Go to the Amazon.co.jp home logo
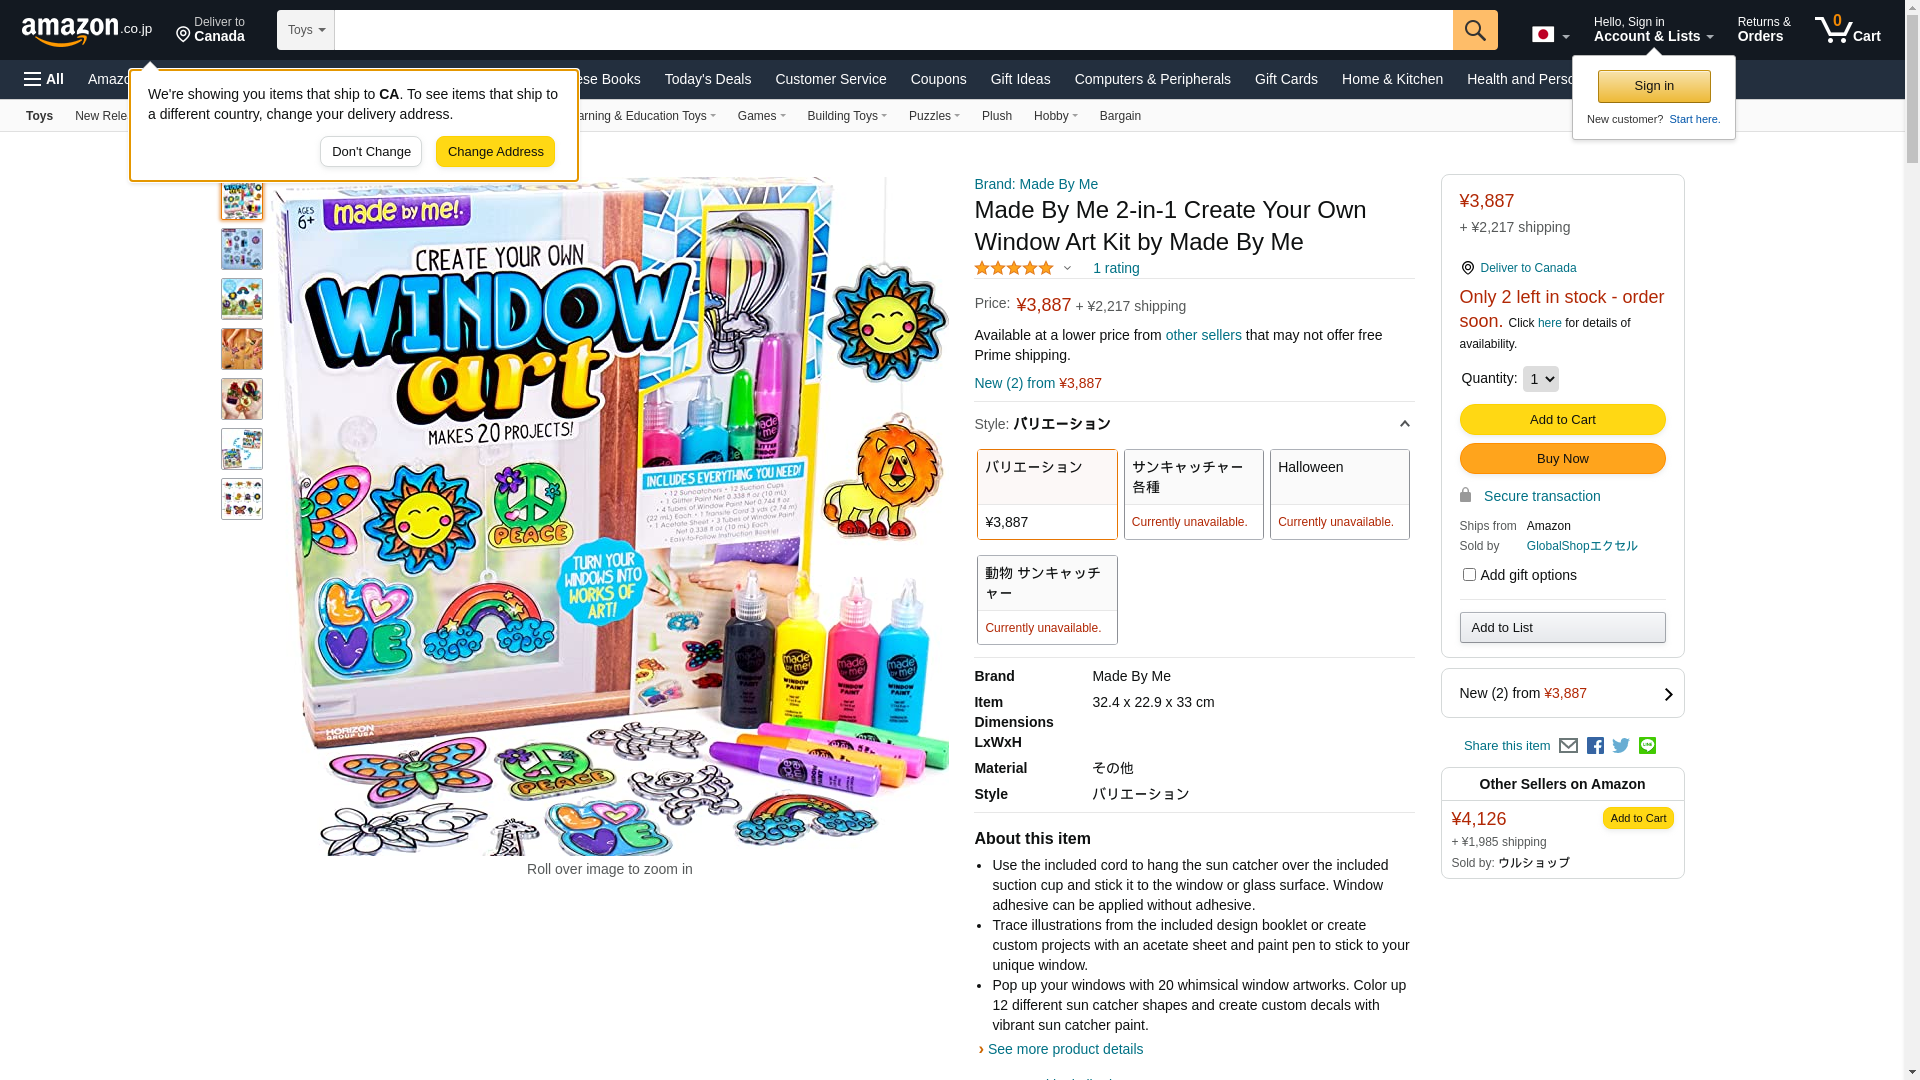The image size is (1920, 1080). pyautogui.click(x=87, y=31)
